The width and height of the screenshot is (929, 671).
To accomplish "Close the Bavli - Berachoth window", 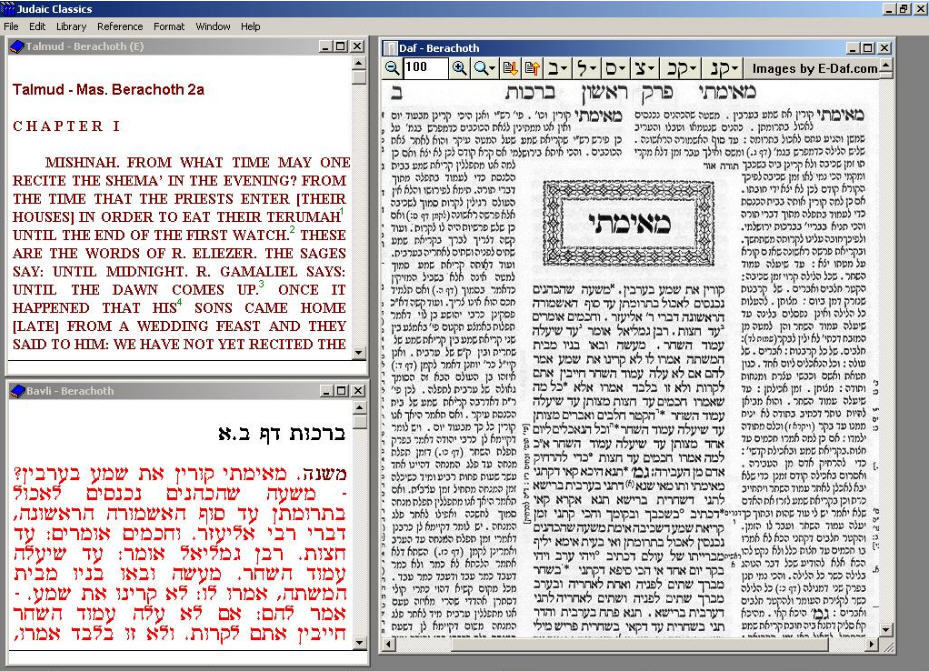I will [358, 391].
